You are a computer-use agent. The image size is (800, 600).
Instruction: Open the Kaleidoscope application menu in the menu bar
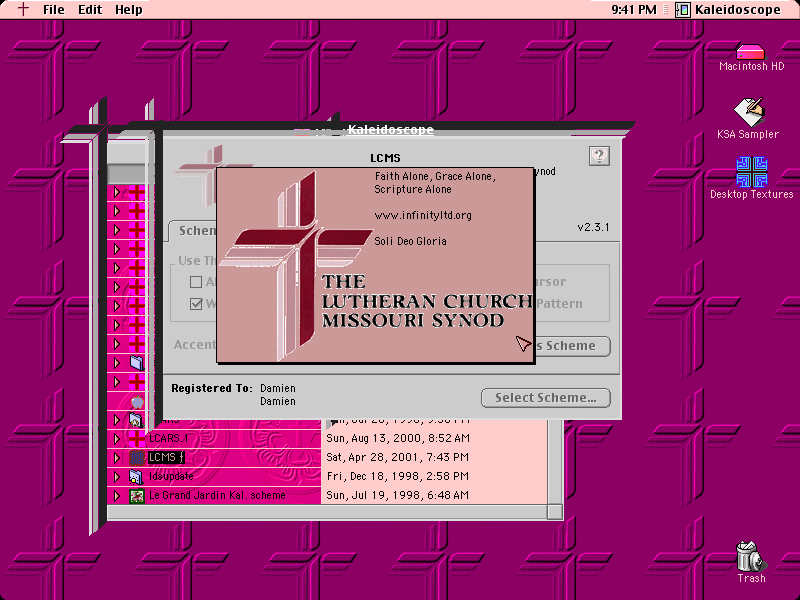(728, 10)
